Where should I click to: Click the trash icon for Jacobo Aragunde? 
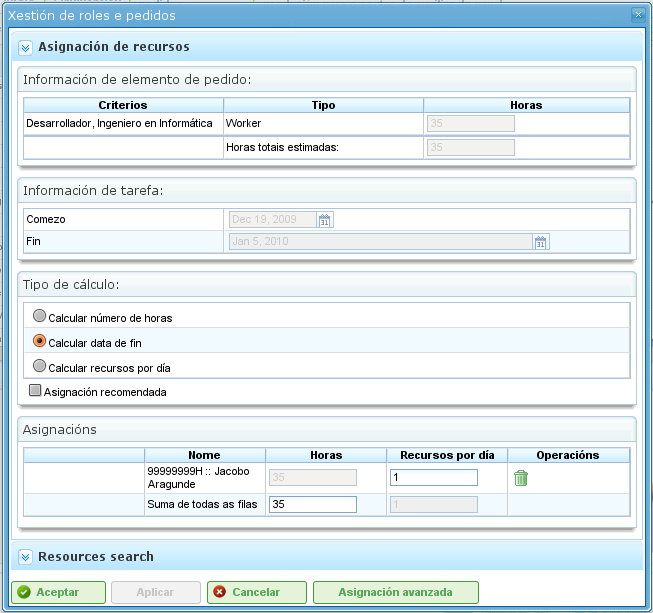pyautogui.click(x=521, y=478)
